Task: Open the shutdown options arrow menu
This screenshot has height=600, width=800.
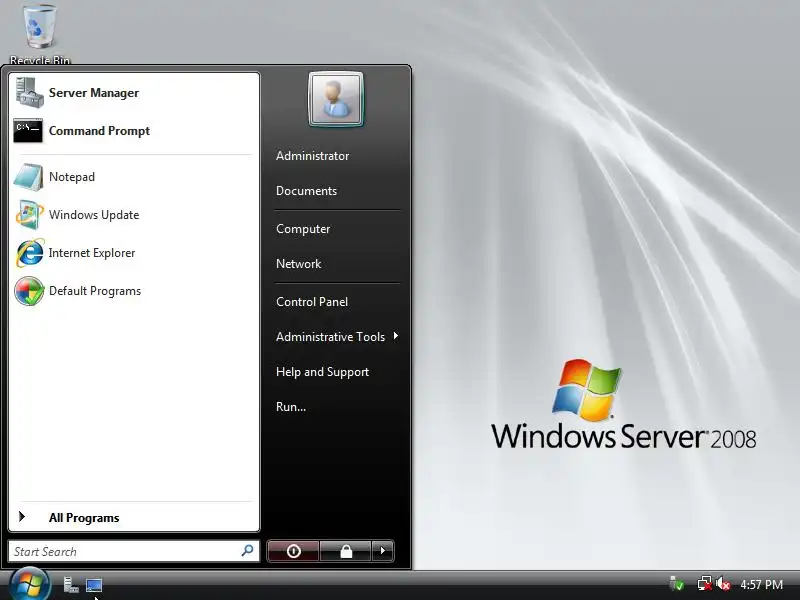Action: point(383,551)
